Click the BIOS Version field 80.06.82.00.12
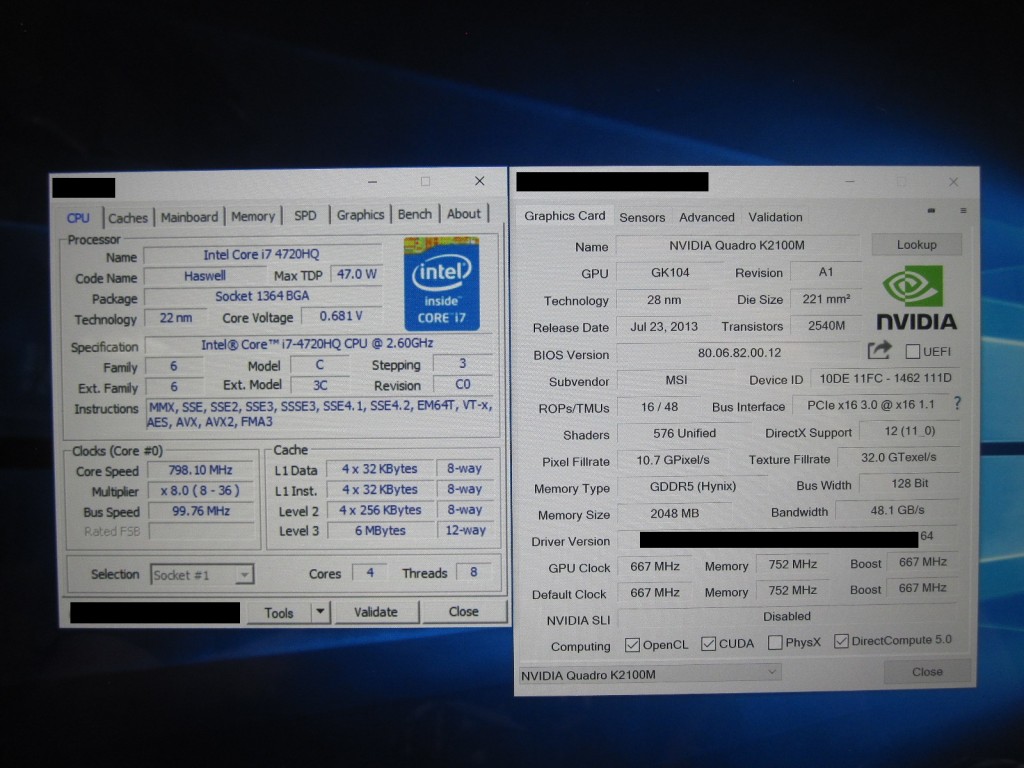Image resolution: width=1024 pixels, height=768 pixels. click(739, 353)
